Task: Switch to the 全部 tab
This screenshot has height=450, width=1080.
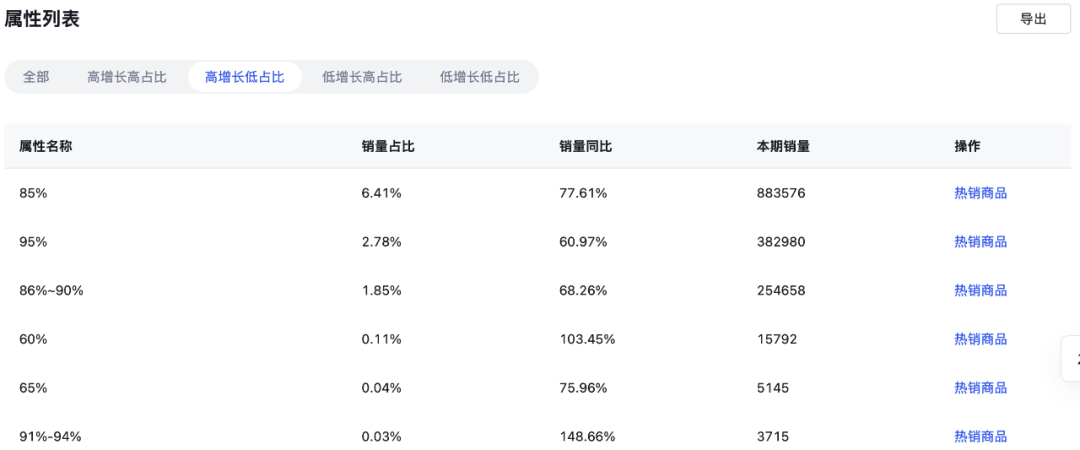Action: (36, 76)
